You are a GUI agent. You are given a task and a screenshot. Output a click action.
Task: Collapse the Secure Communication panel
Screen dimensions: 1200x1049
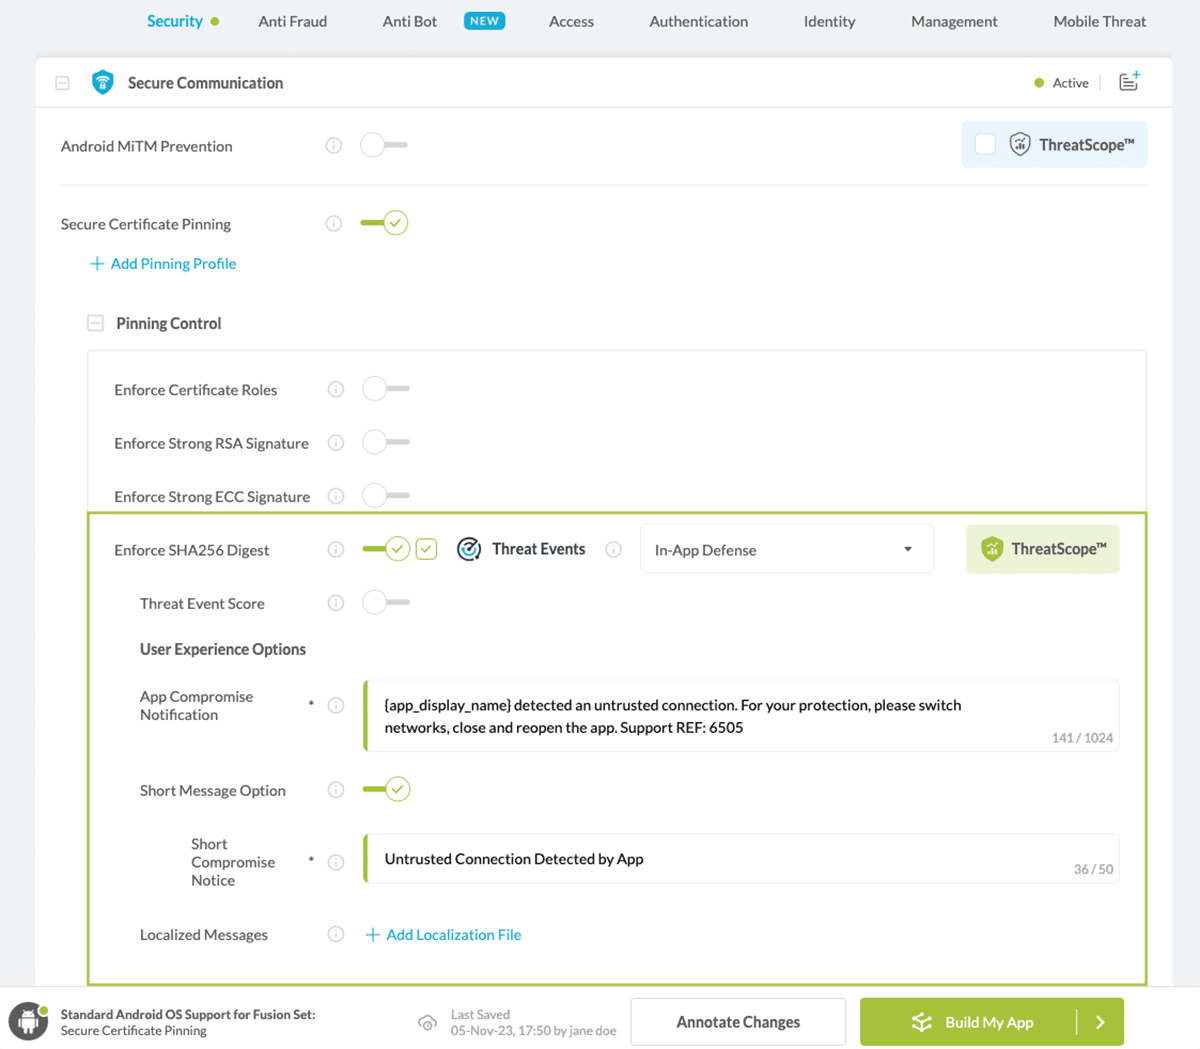[62, 83]
